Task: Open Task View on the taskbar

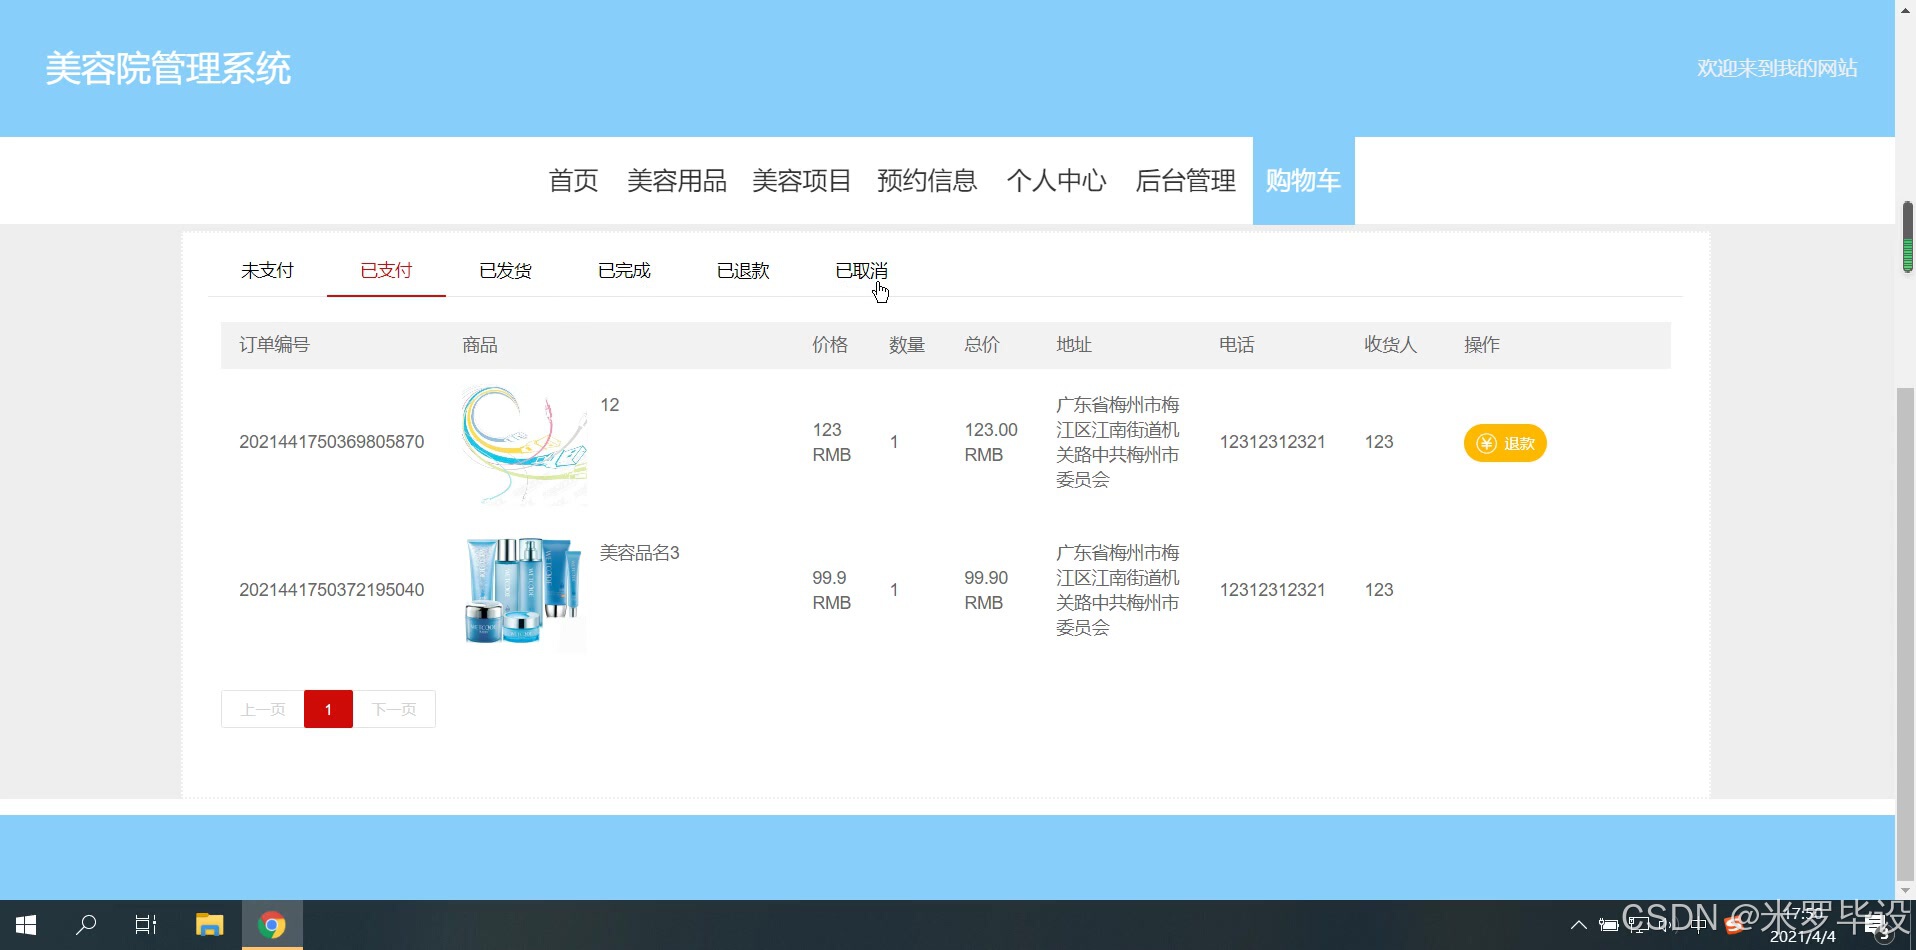Action: (x=146, y=925)
